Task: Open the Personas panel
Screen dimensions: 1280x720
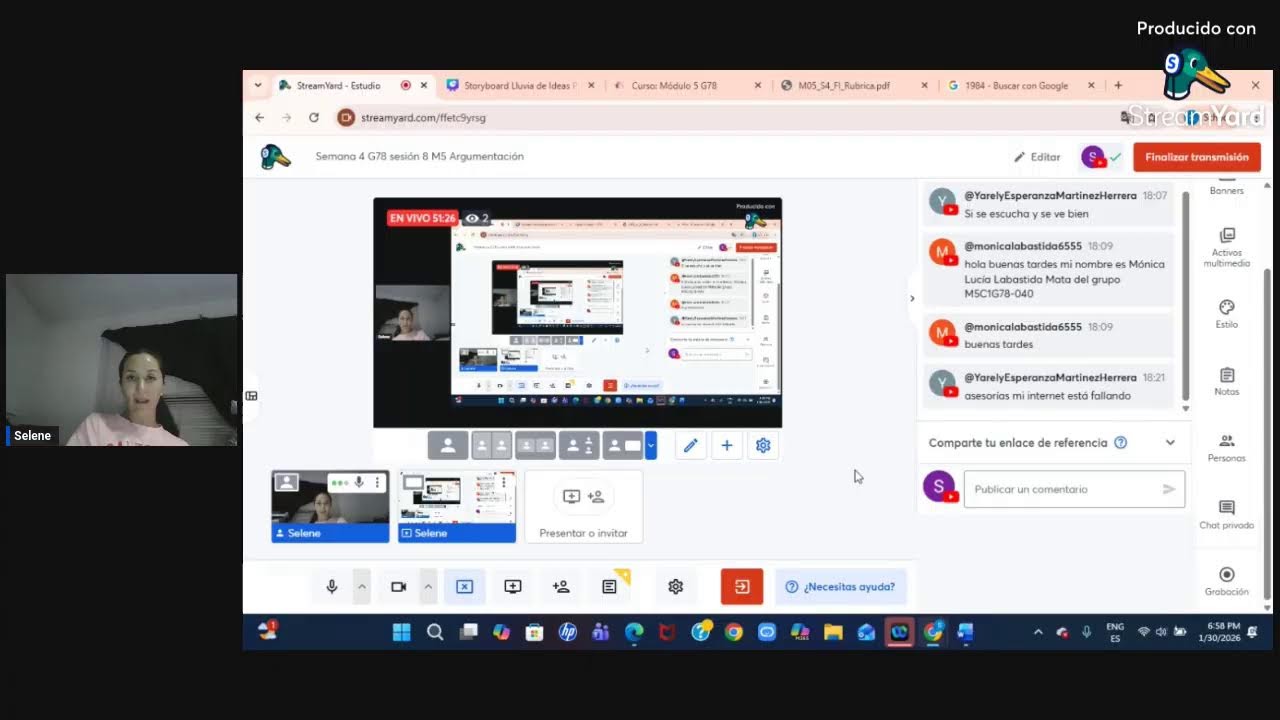Action: click(1227, 448)
